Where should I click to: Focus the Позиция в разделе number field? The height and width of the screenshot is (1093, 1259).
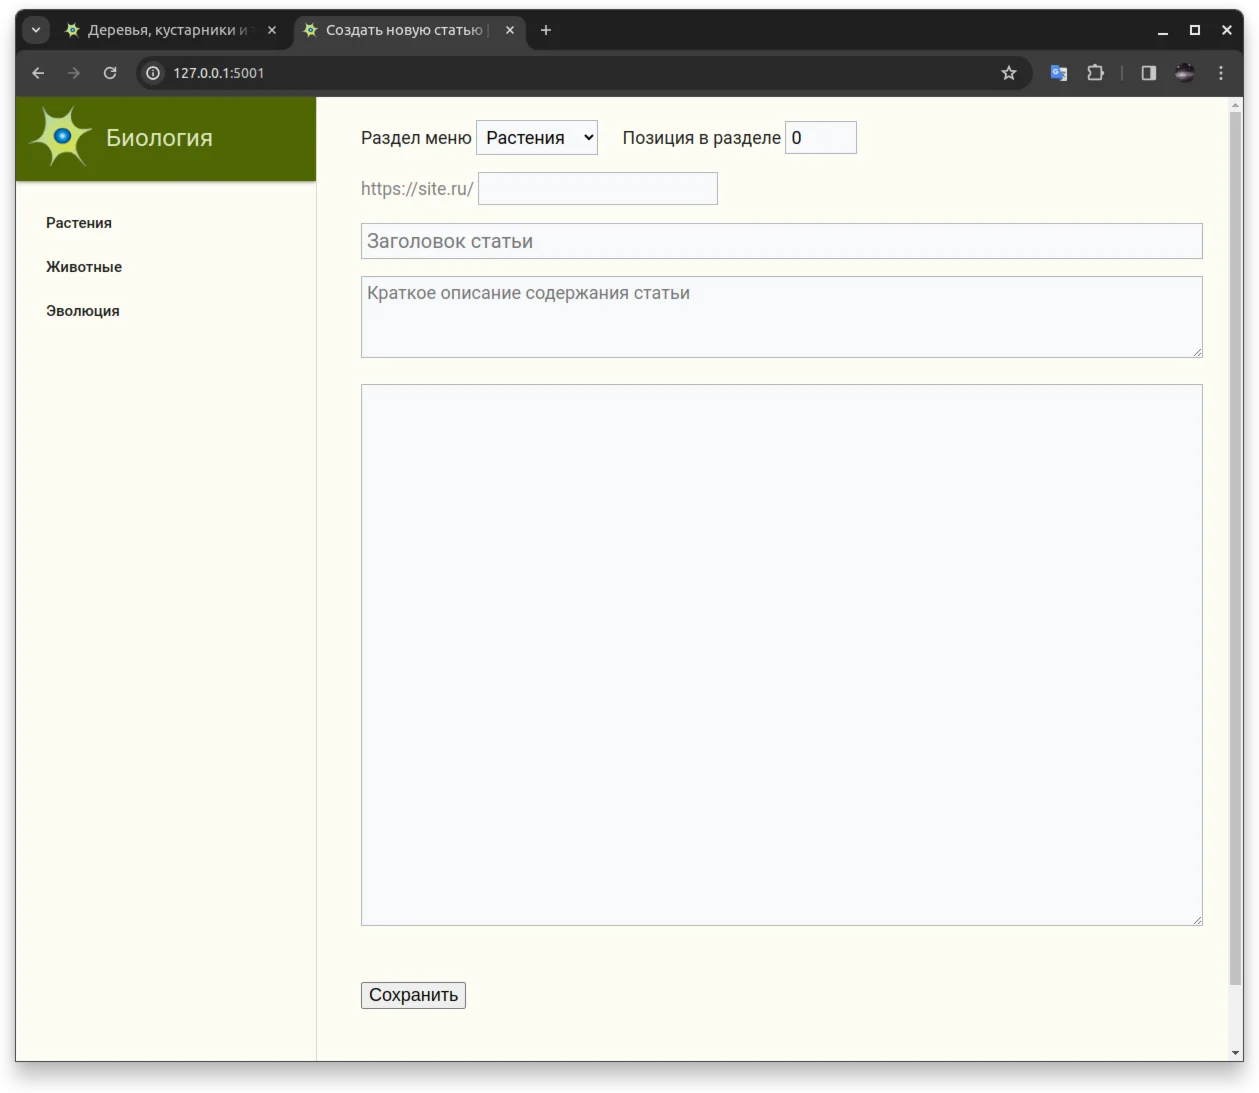point(820,138)
